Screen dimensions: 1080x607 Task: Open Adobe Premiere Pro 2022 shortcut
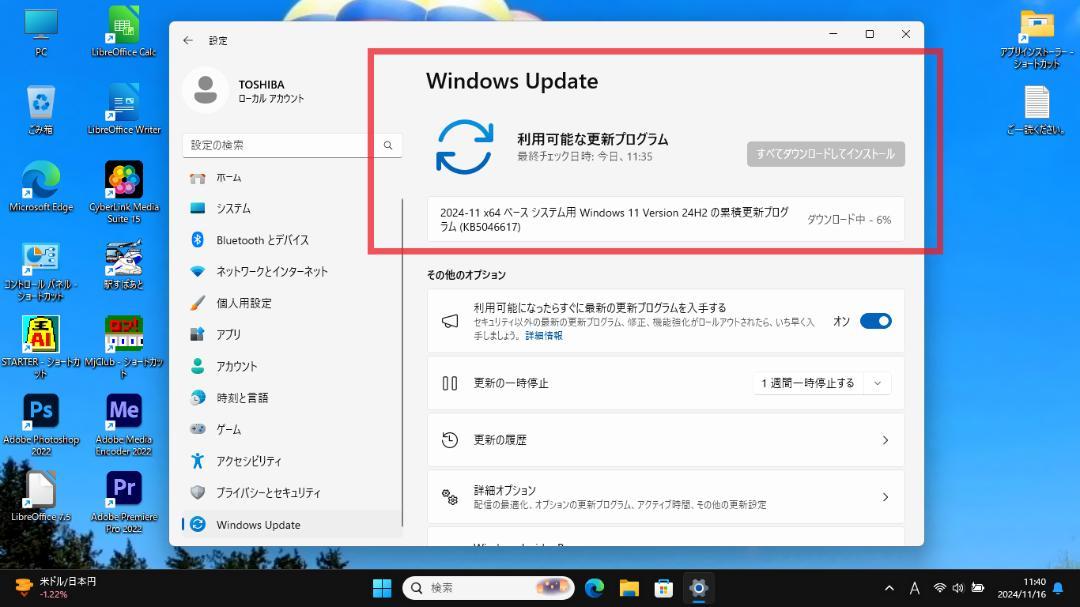pos(124,502)
